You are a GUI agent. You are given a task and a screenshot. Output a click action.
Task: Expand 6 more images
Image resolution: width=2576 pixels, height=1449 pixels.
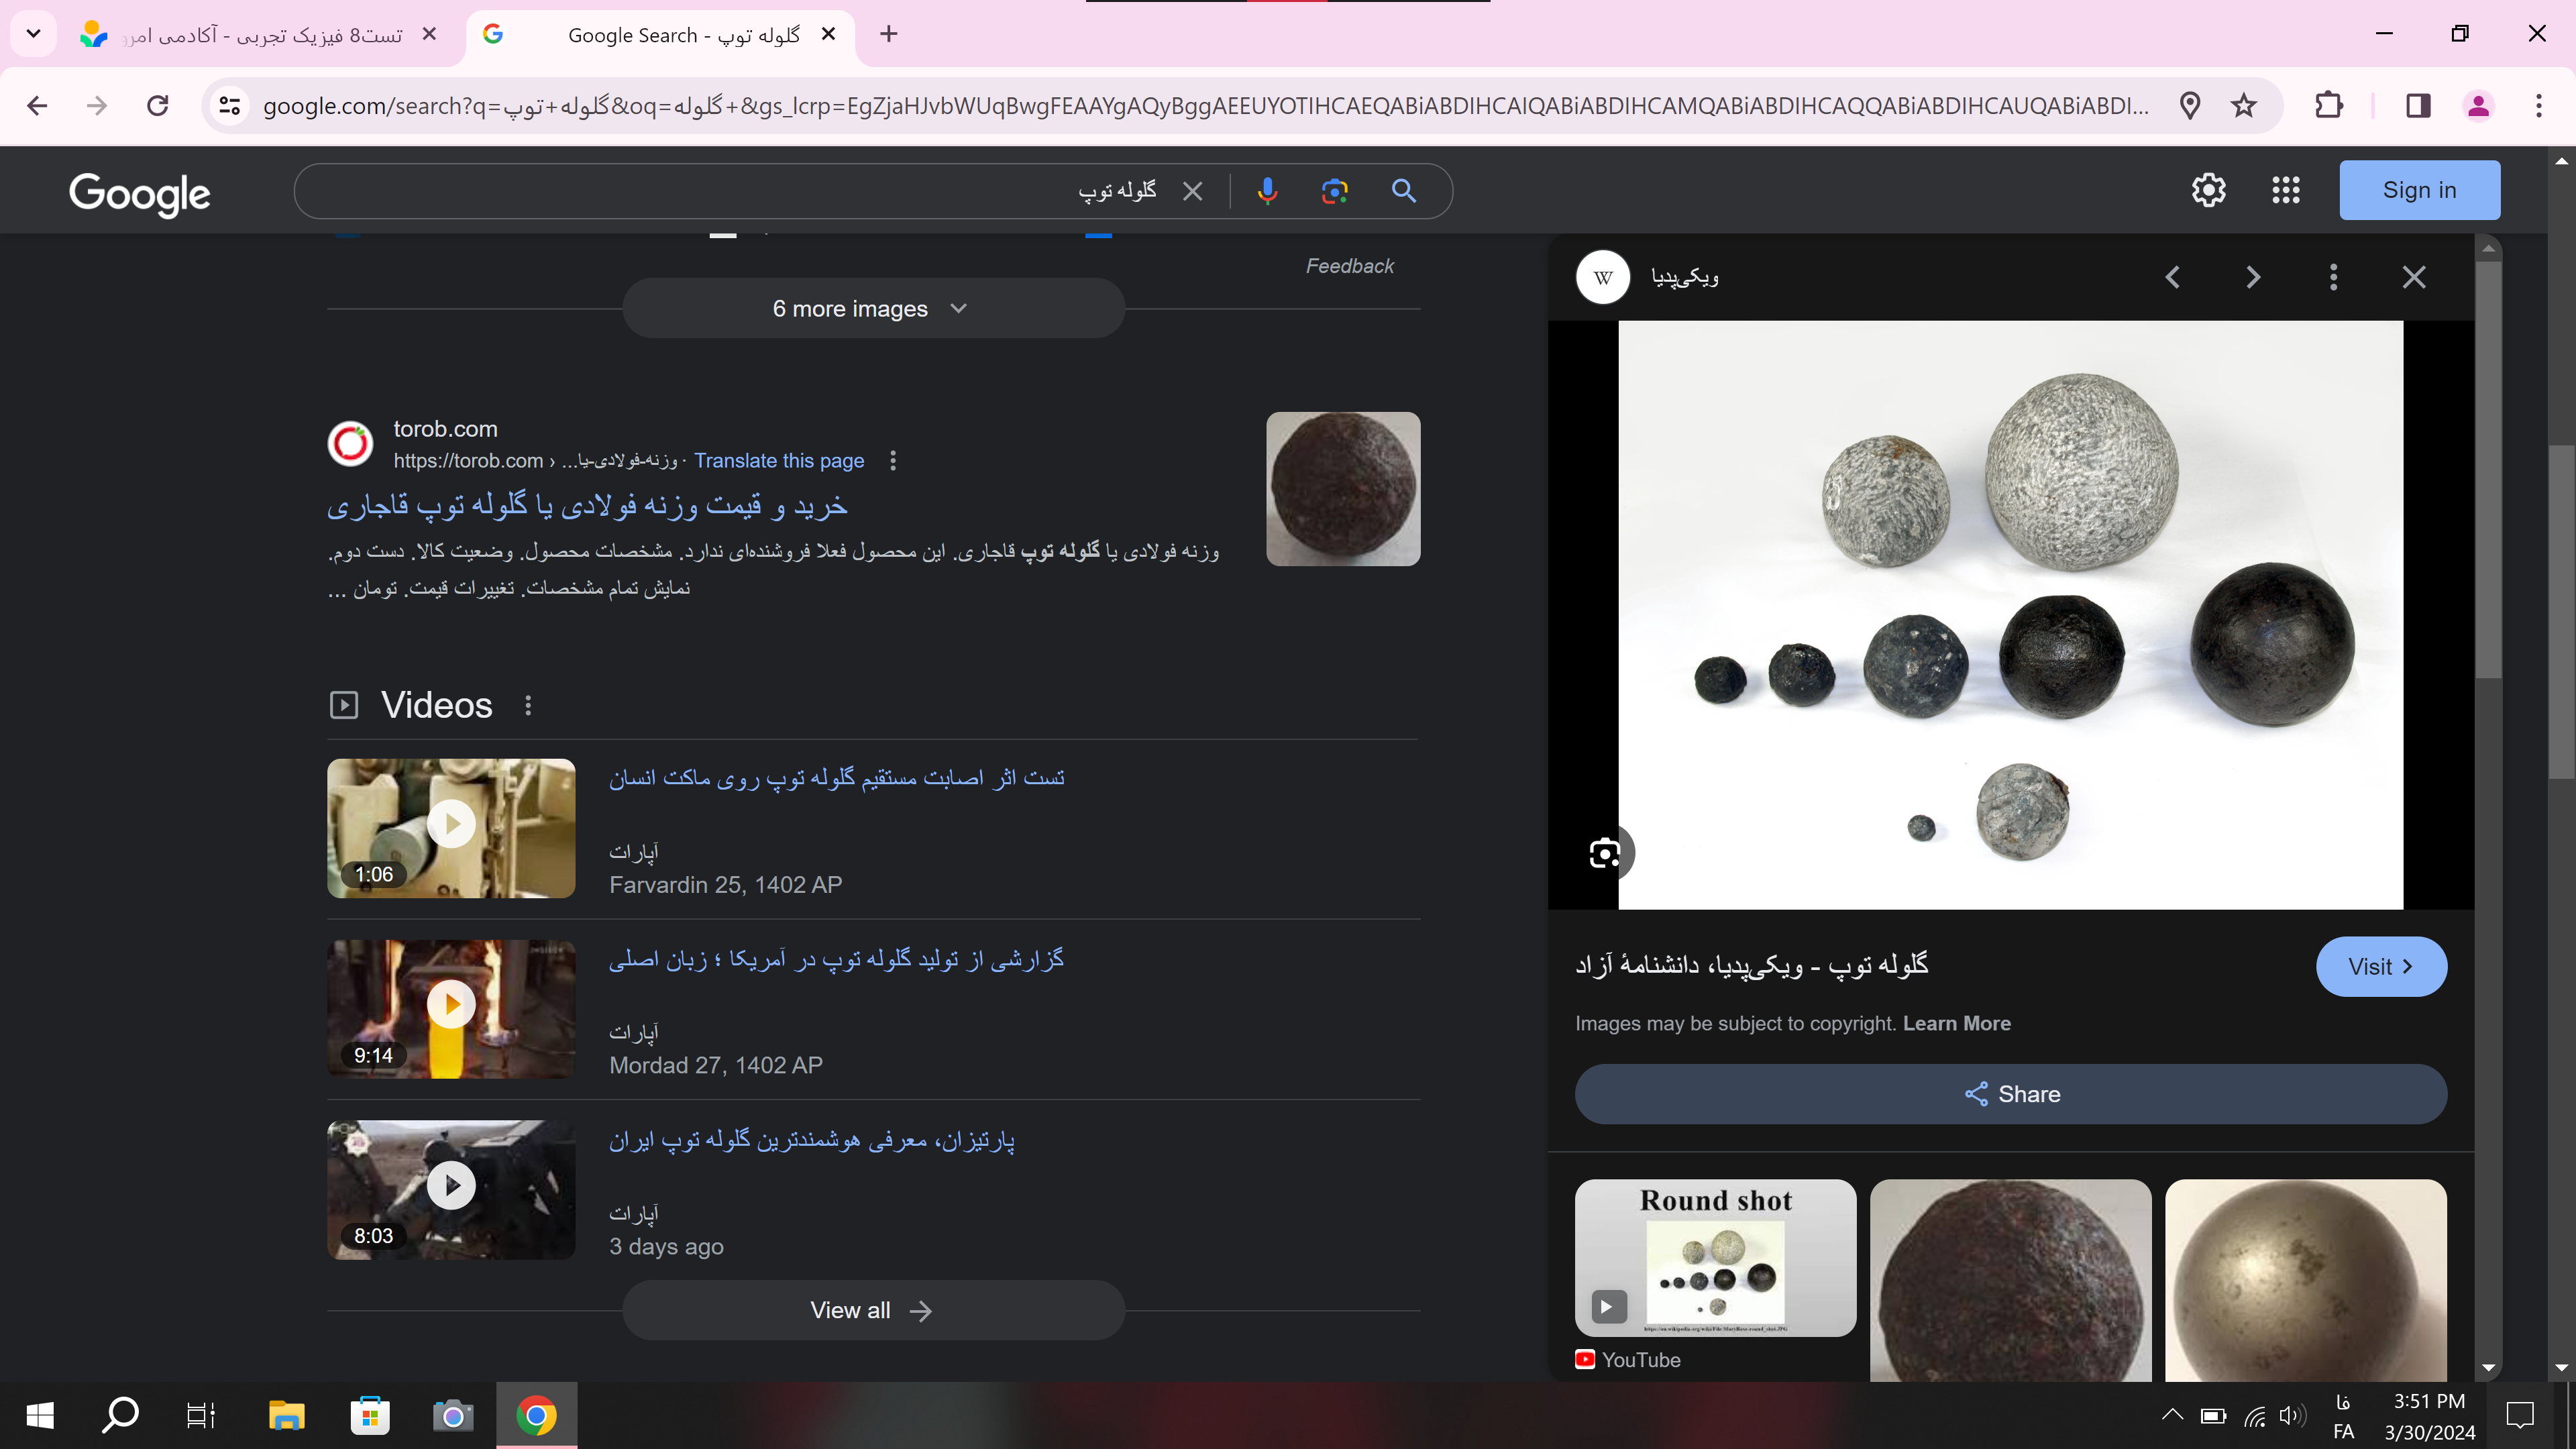click(x=872, y=308)
